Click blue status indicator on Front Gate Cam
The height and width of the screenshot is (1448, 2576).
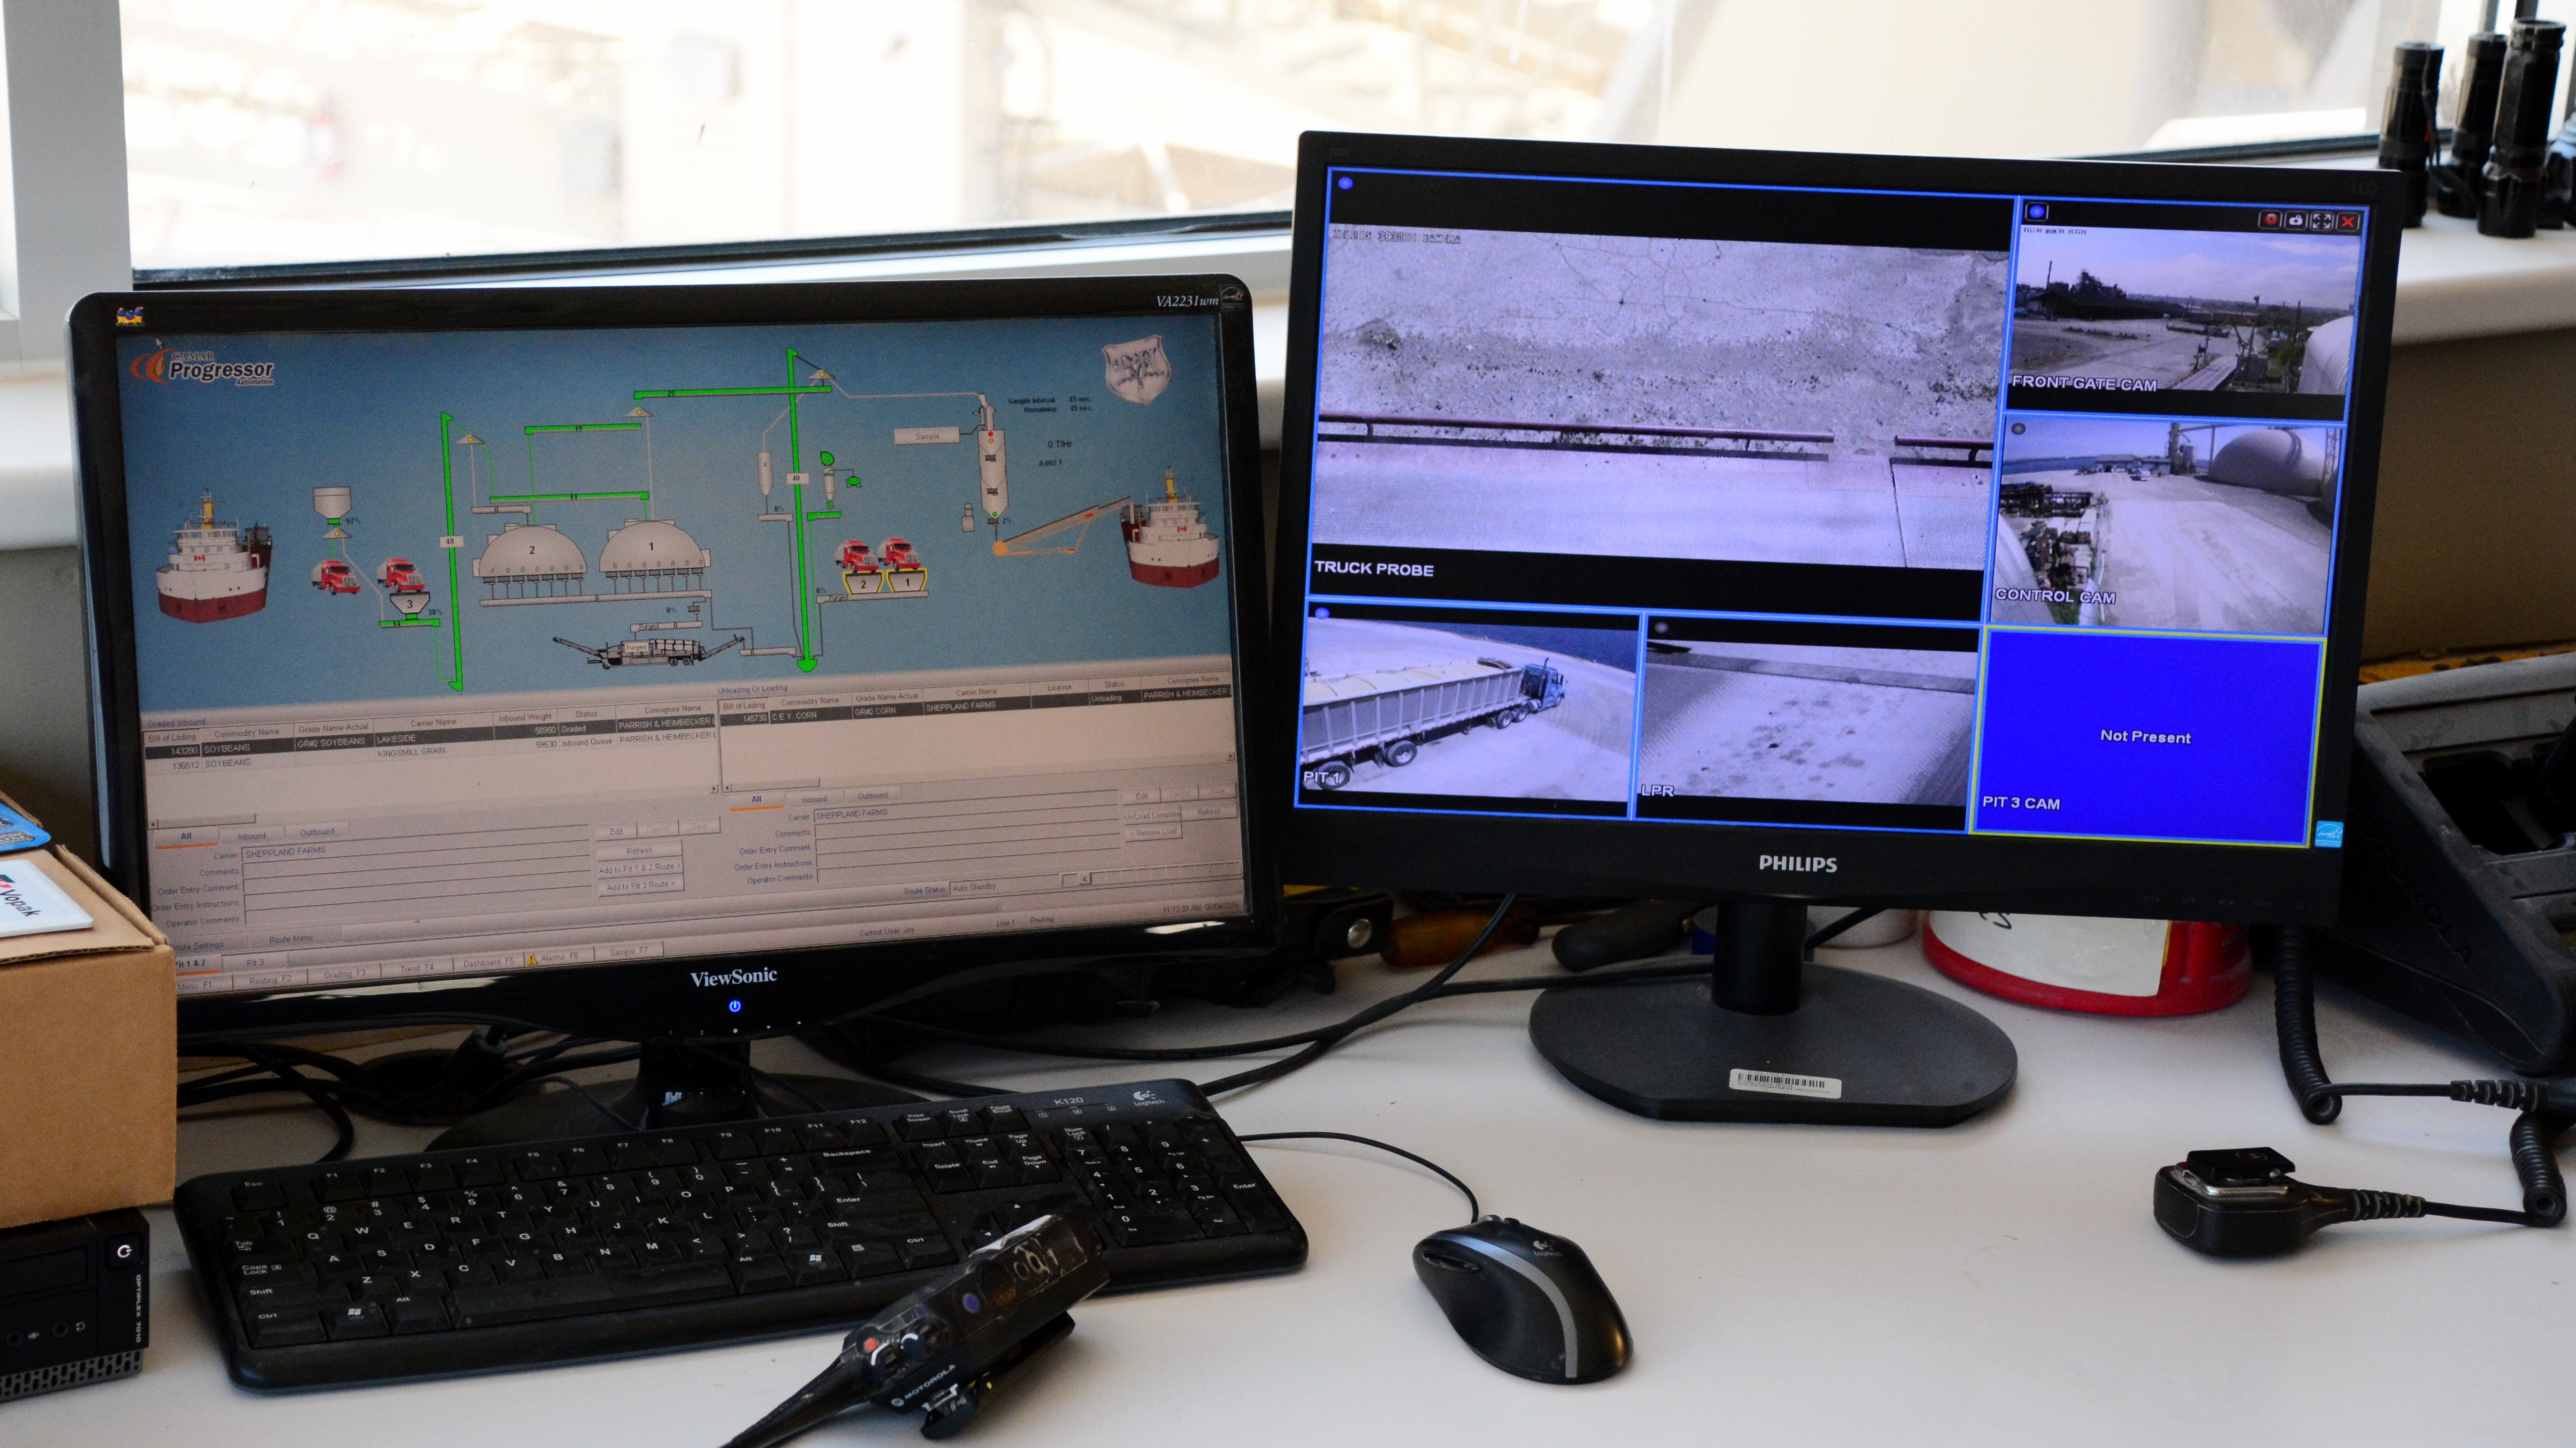2036,212
